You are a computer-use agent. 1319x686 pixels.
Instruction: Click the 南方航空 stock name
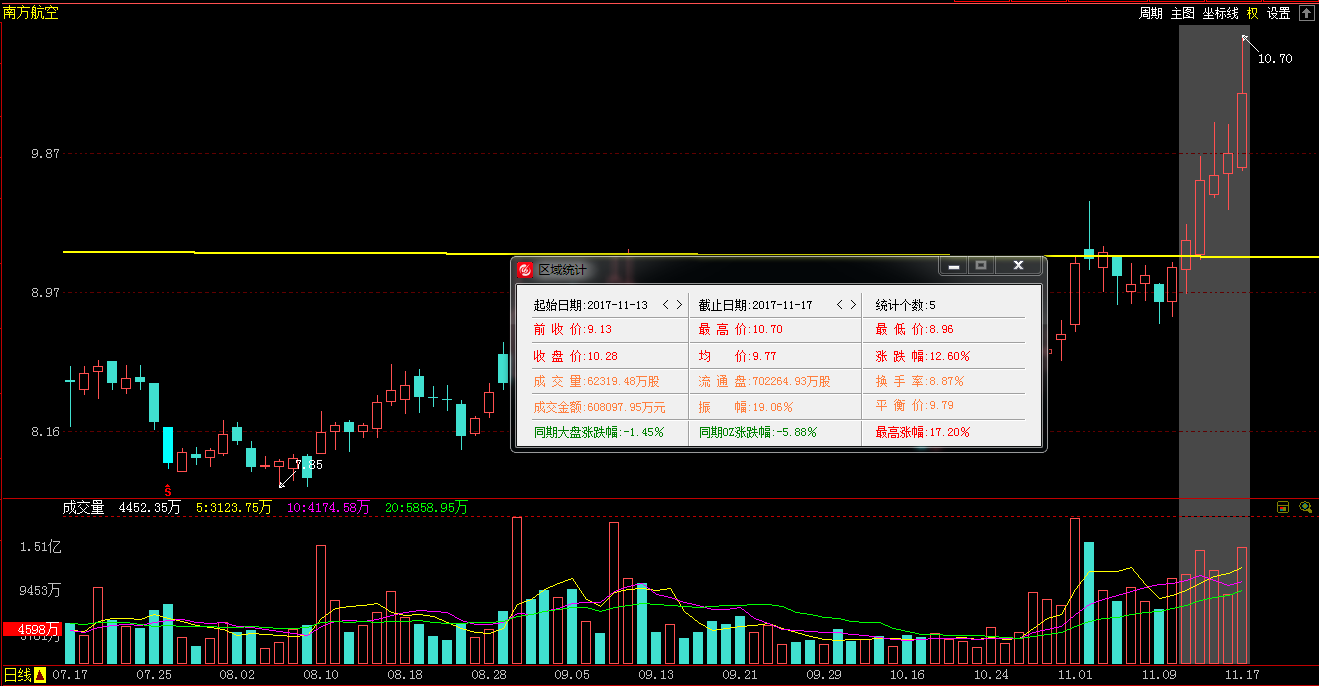[31, 13]
